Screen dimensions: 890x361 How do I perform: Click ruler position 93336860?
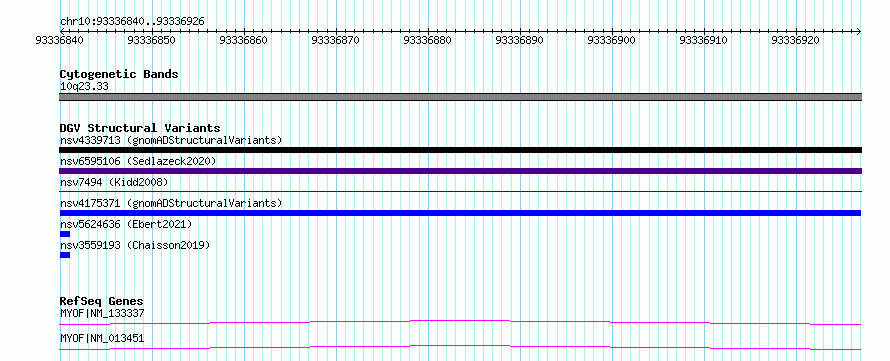244,40
